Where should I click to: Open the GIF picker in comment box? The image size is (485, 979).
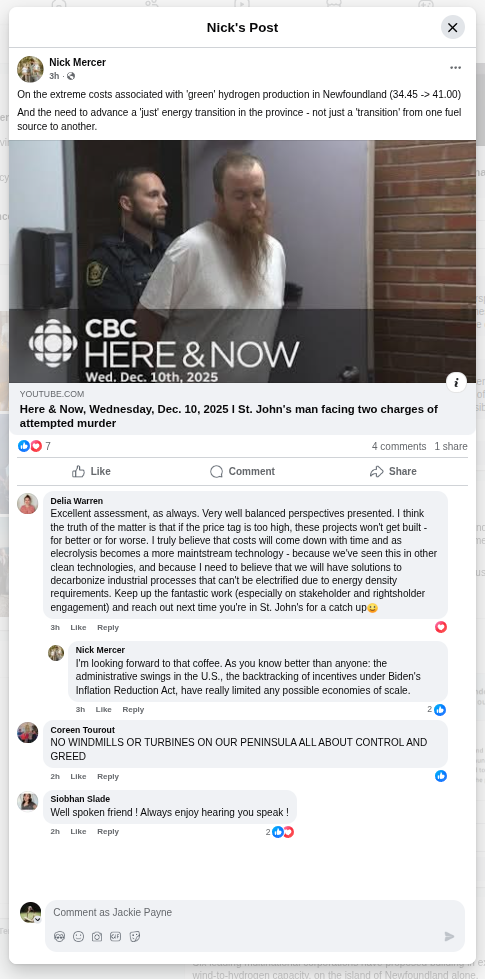(x=115, y=937)
